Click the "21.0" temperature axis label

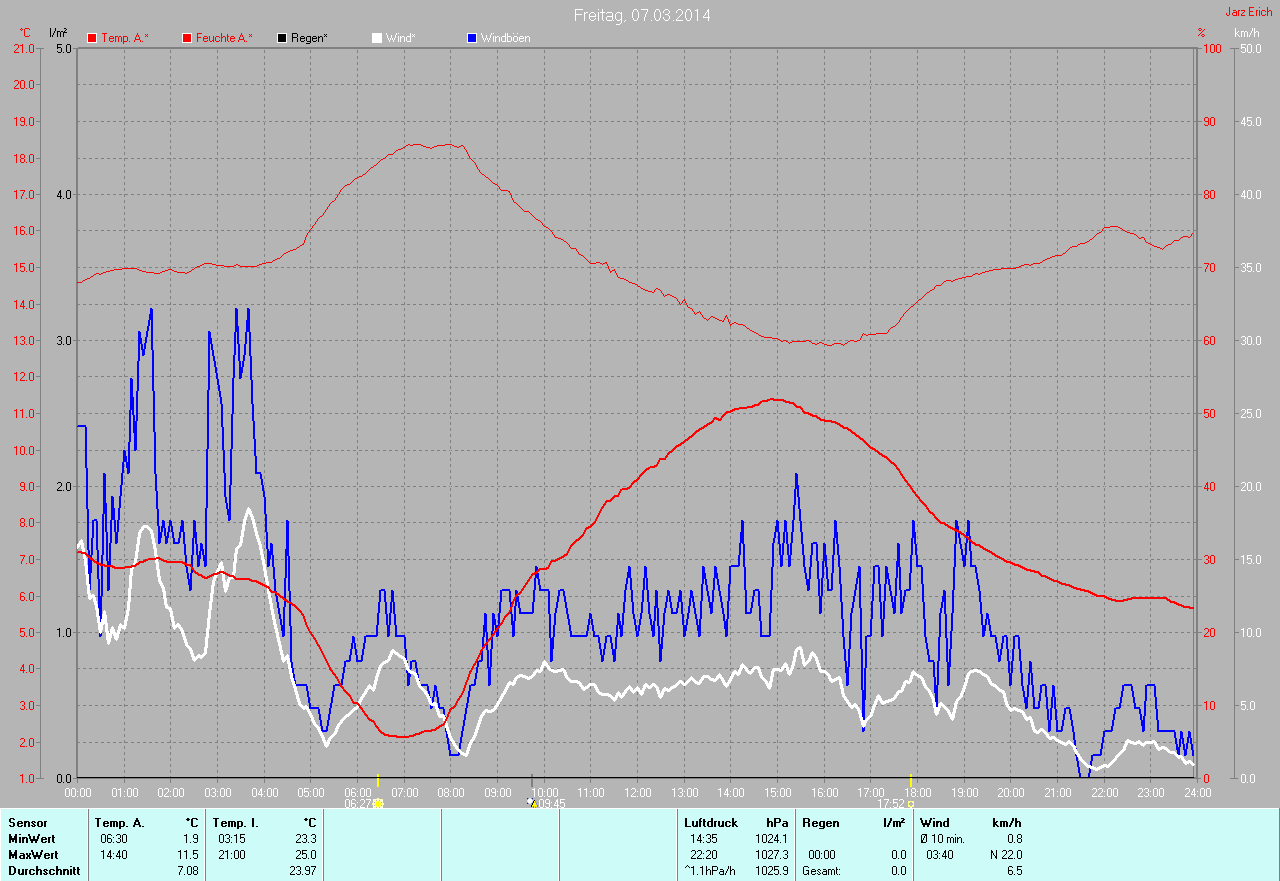[x=22, y=49]
